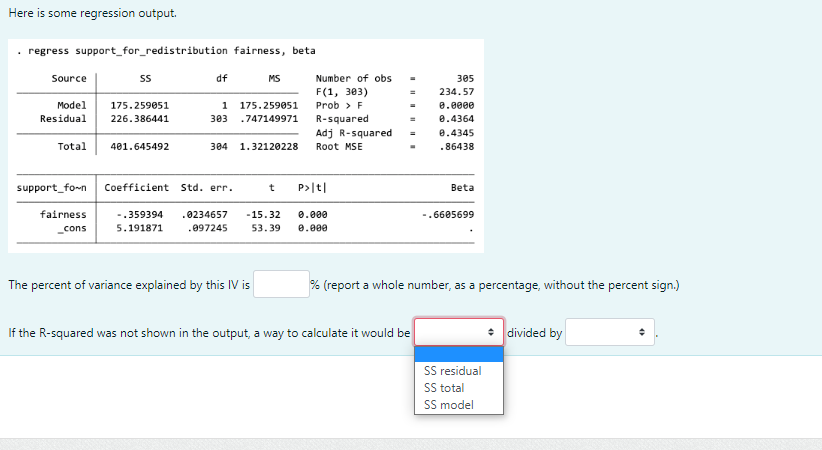This screenshot has width=822, height=450.
Task: Click the Adj R-squared value 0.4345
Action: pos(456,133)
